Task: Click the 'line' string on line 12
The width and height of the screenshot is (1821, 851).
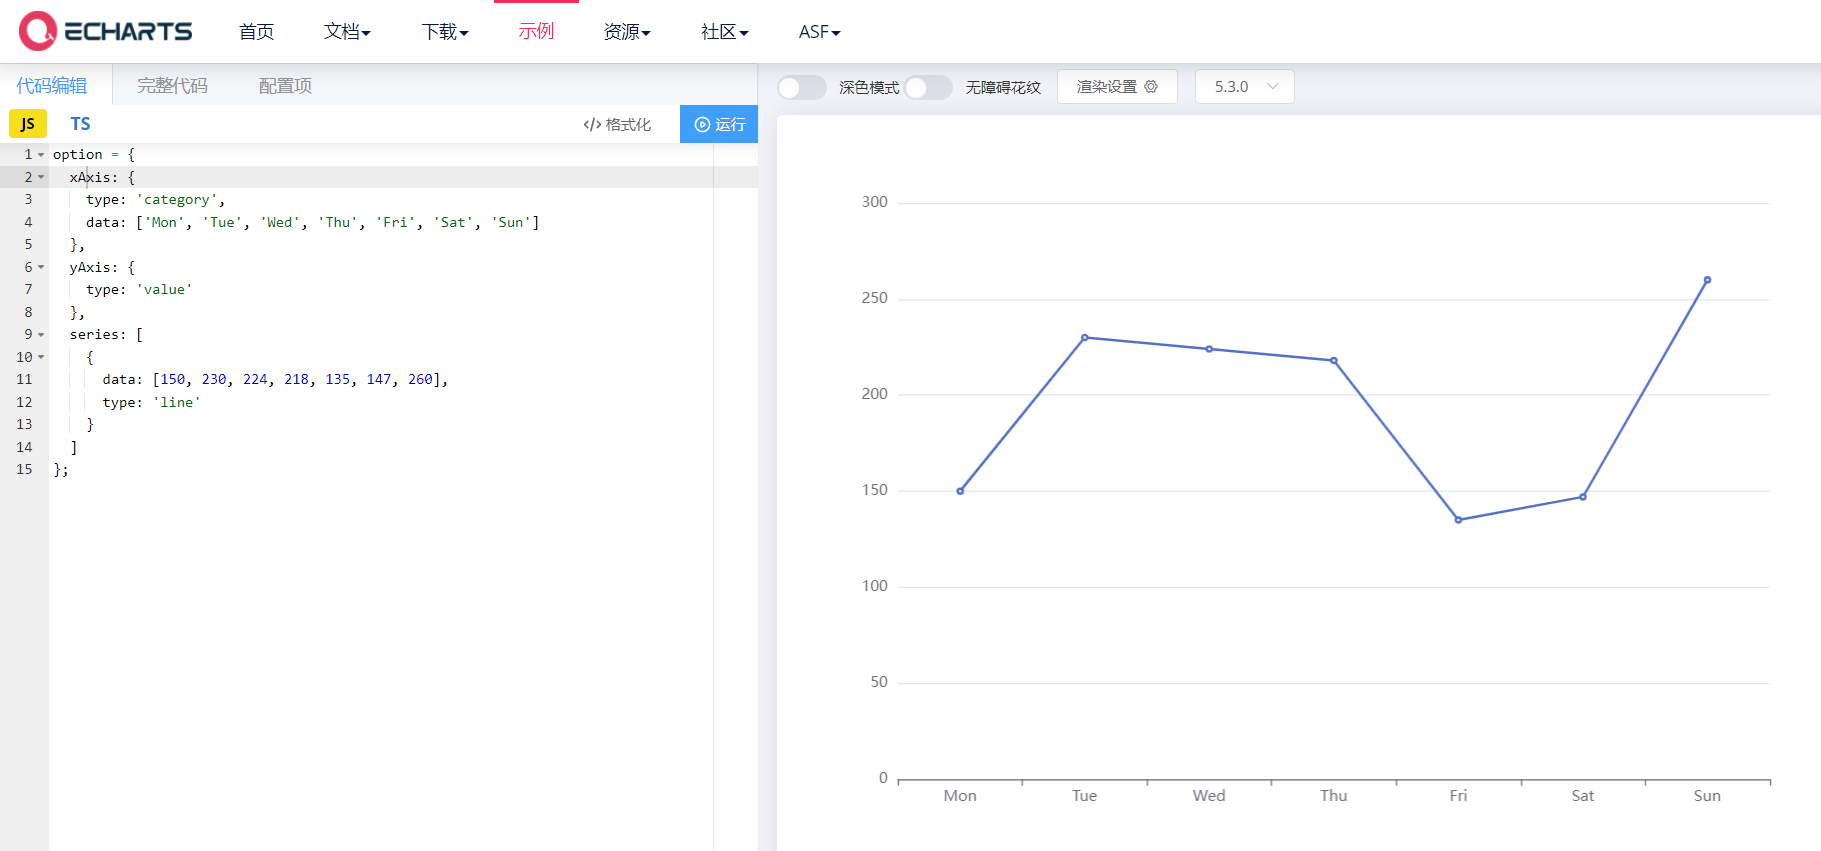Action: pos(176,403)
